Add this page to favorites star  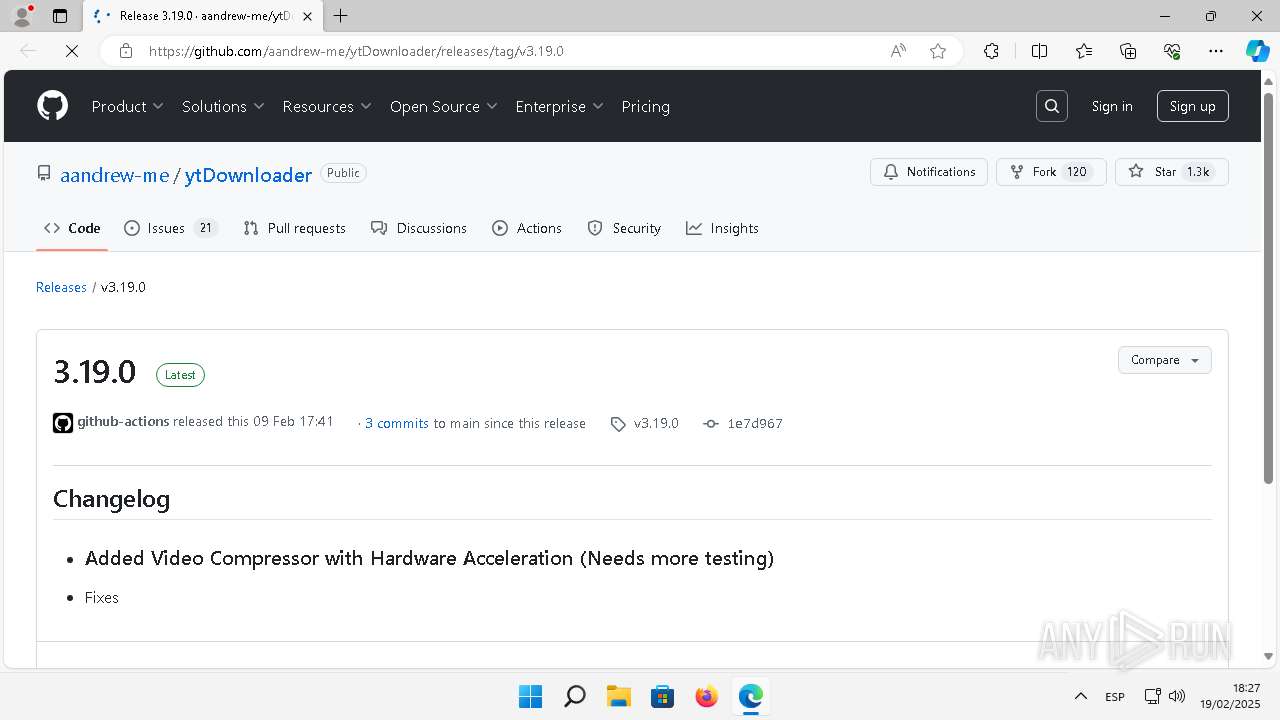click(x=938, y=51)
